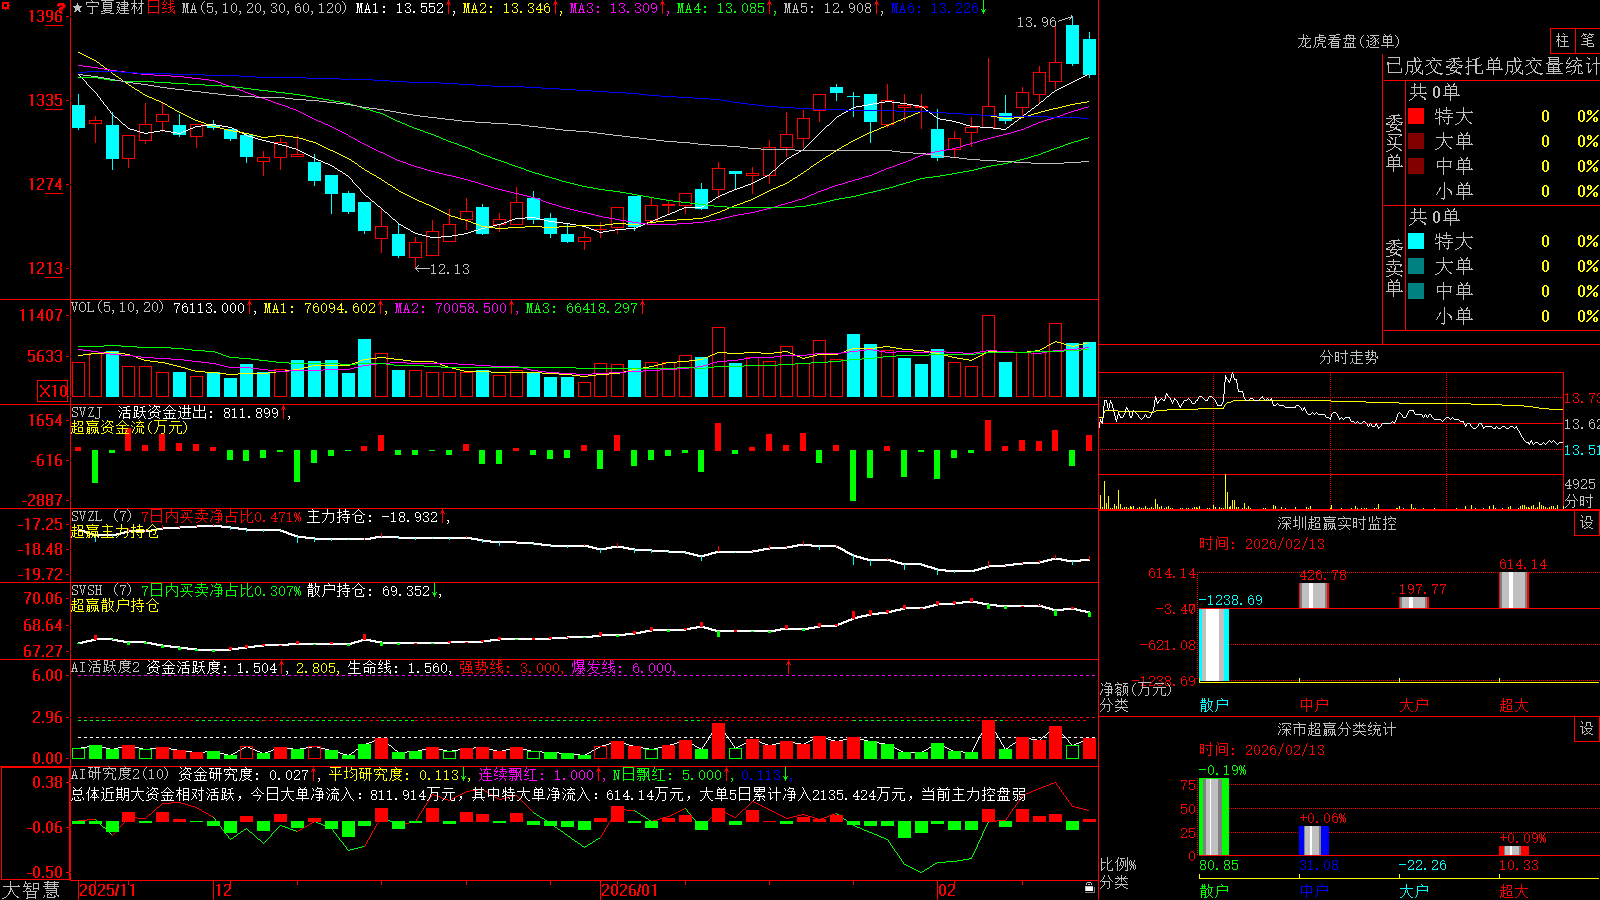Click the 委卖单 大单 row label
The height and width of the screenshot is (900, 1600).
(x=1453, y=266)
